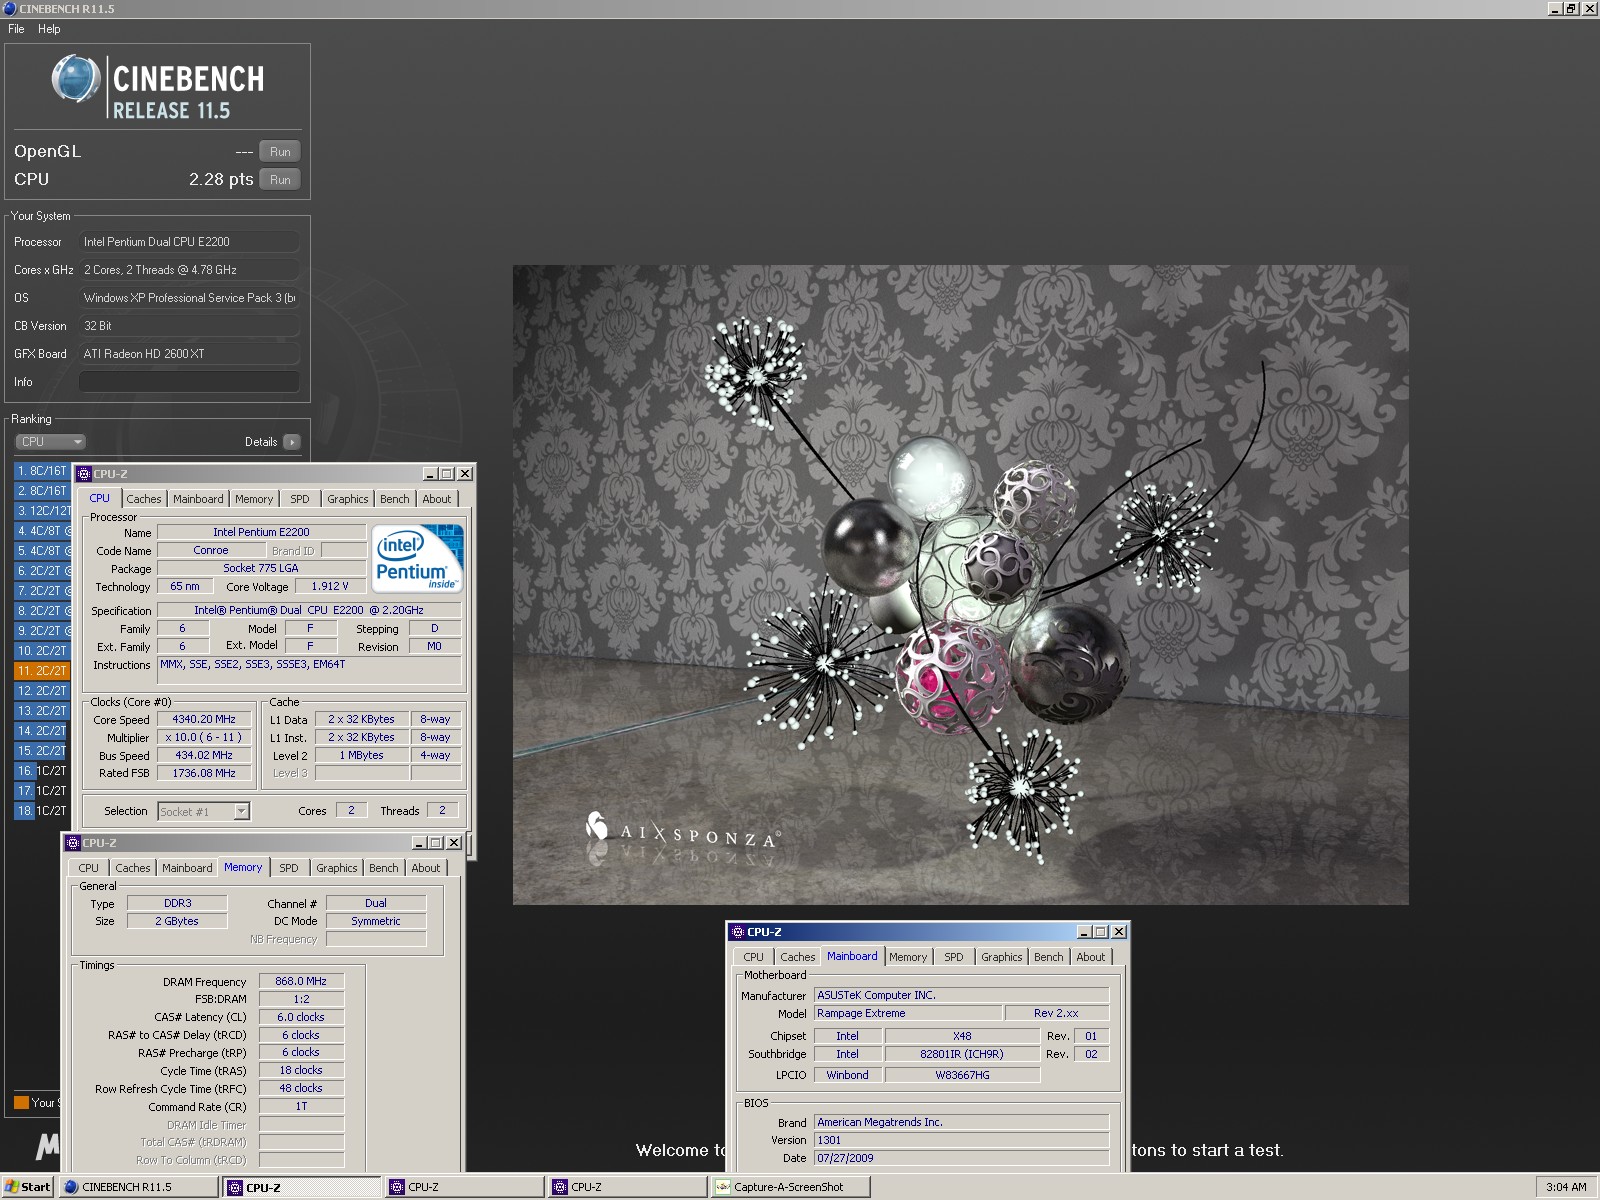1600x1200 pixels.
Task: Click the FSB:DRAM 1:2 value
Action: pyautogui.click(x=301, y=1000)
